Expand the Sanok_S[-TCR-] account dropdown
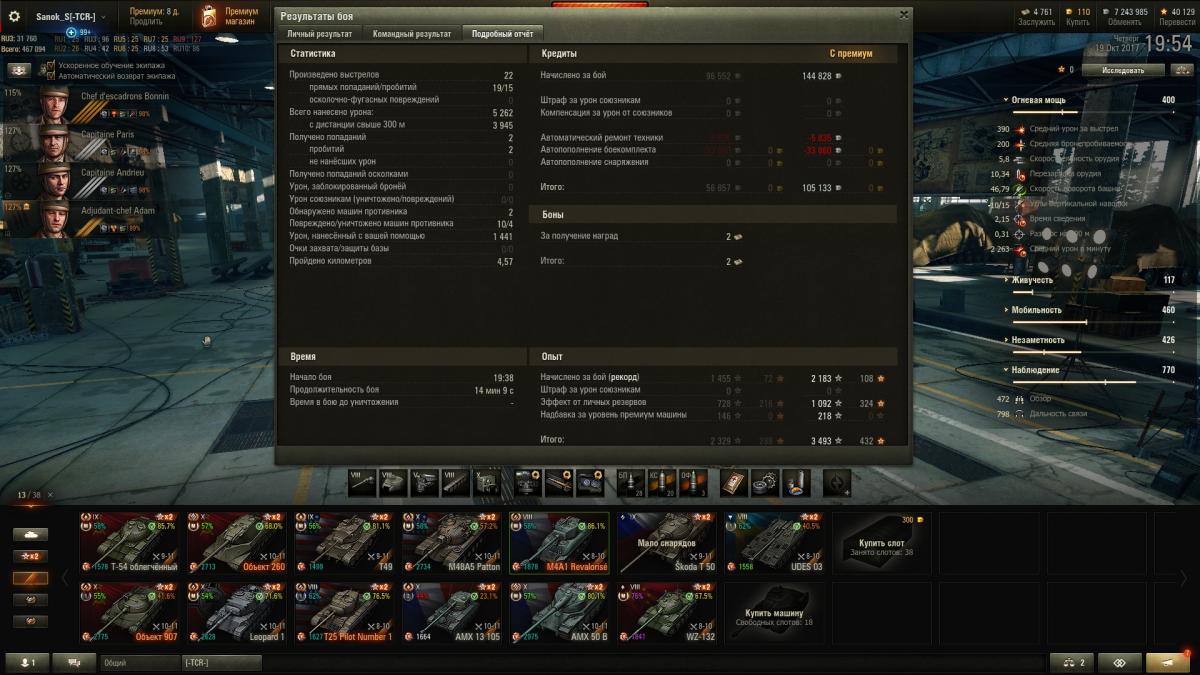 70,16
